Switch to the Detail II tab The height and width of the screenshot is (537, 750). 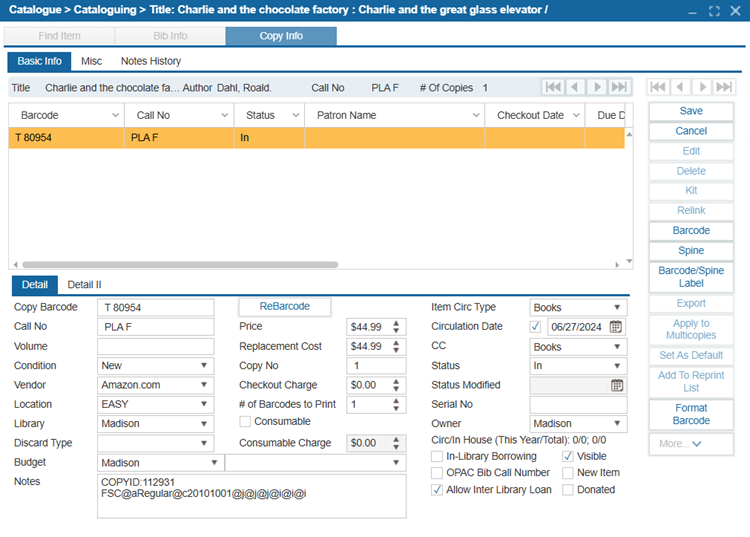(84, 285)
